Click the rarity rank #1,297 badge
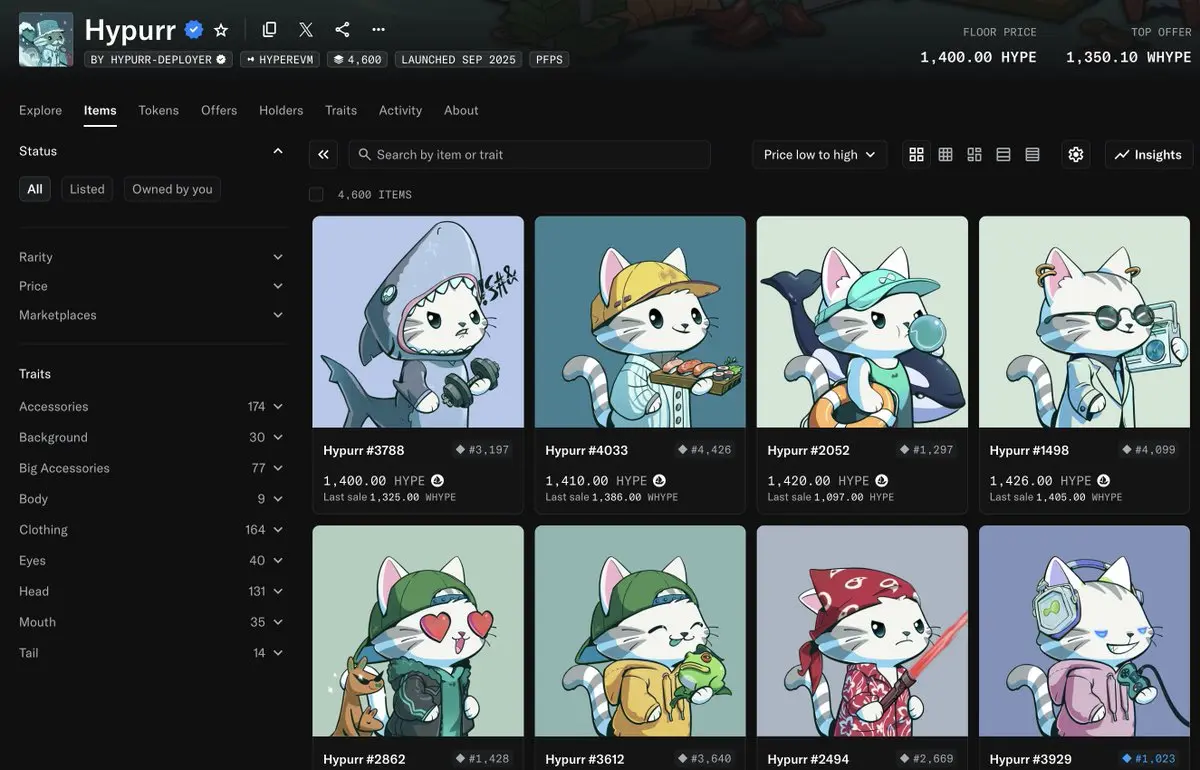The width and height of the screenshot is (1200, 770). 926,450
